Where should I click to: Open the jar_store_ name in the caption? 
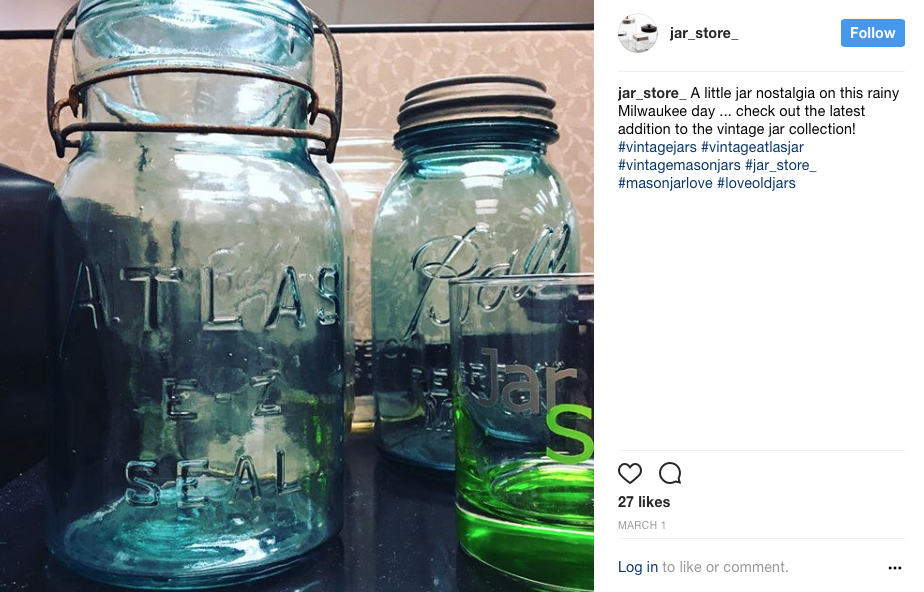point(652,93)
